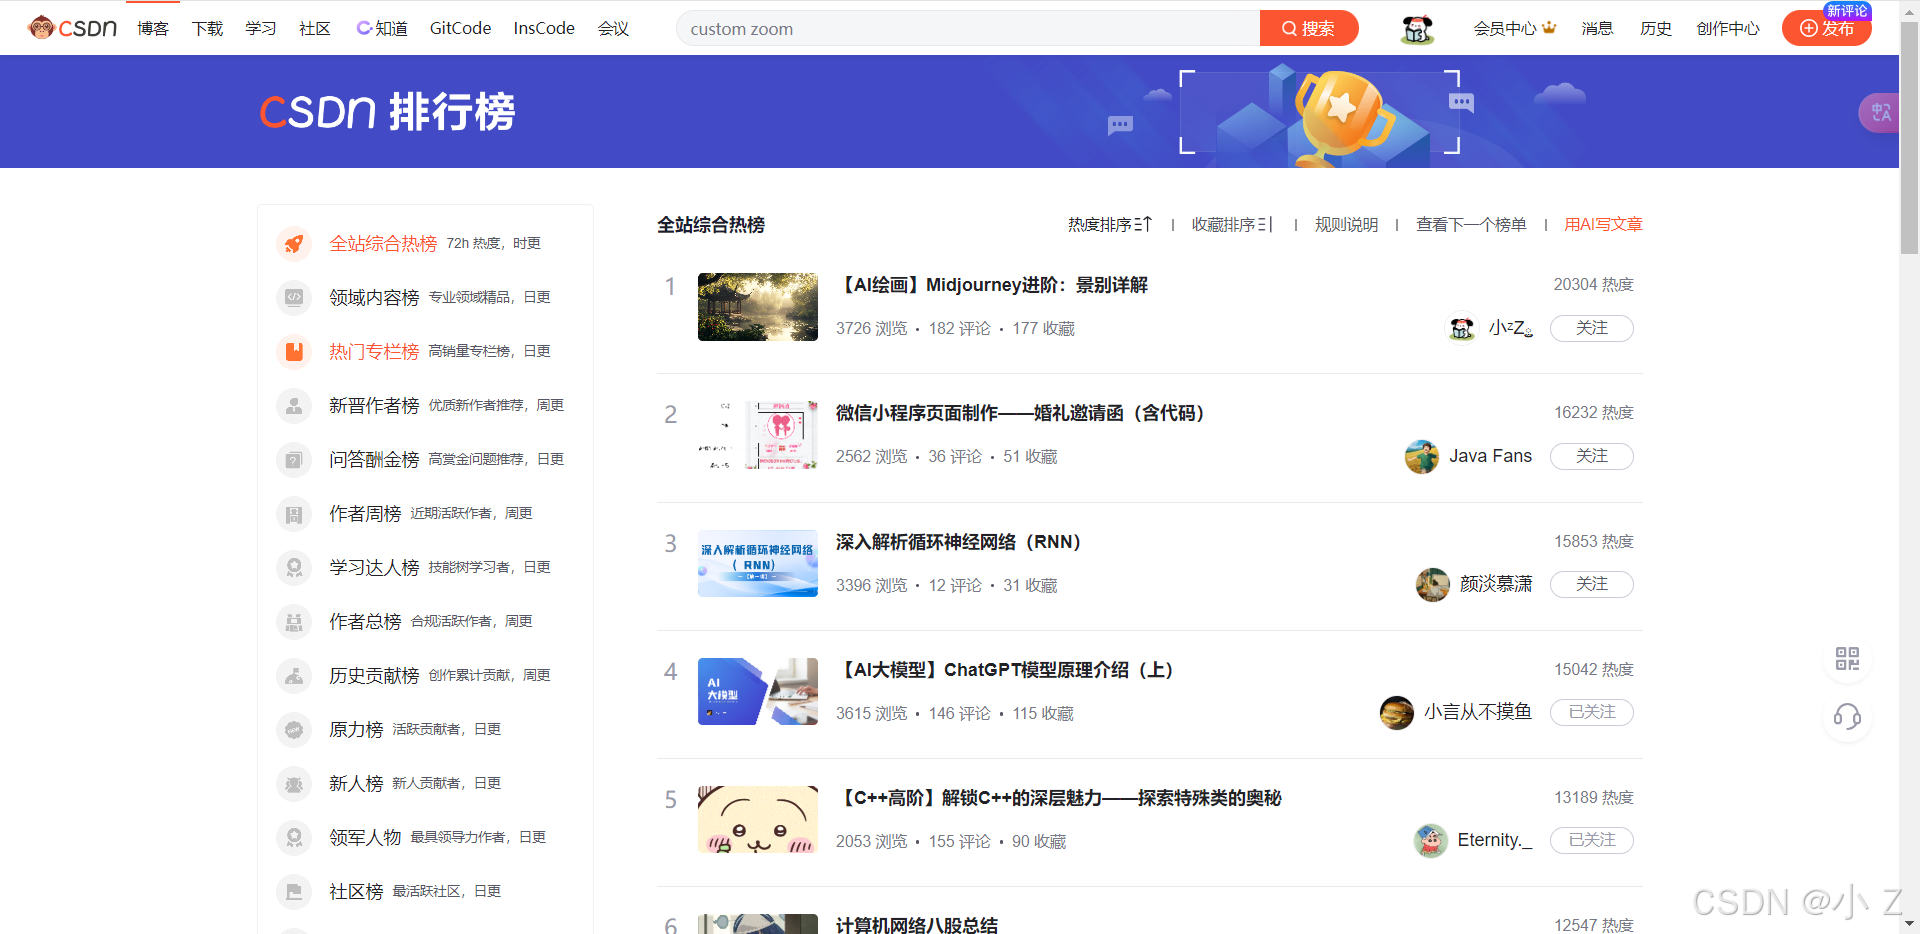This screenshot has height=934, width=1920.
Task: Click the rocket icon for 全站综合热榜
Action: pyautogui.click(x=294, y=243)
